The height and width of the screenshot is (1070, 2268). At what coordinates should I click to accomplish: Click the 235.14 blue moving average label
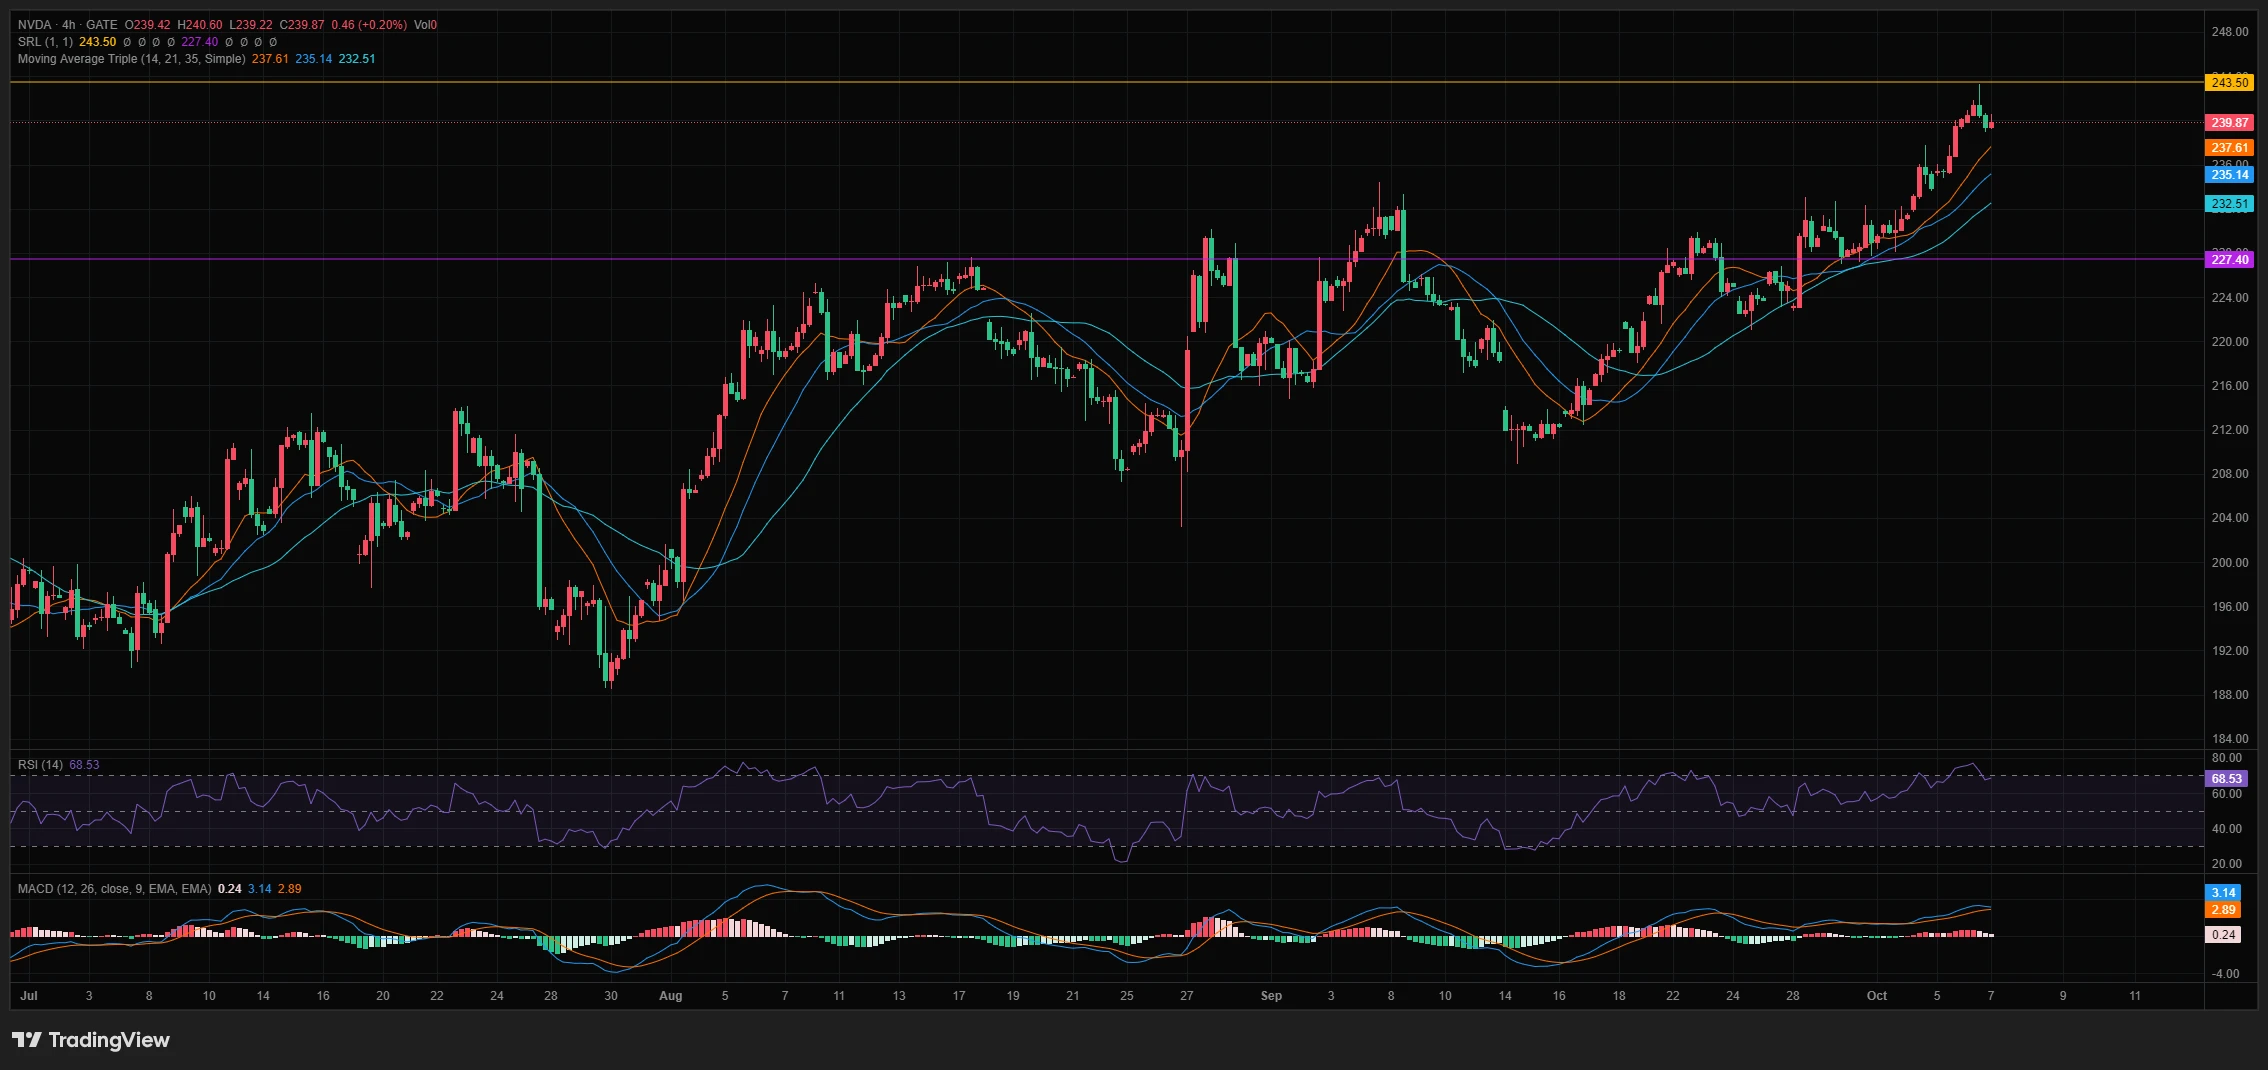coord(2229,175)
